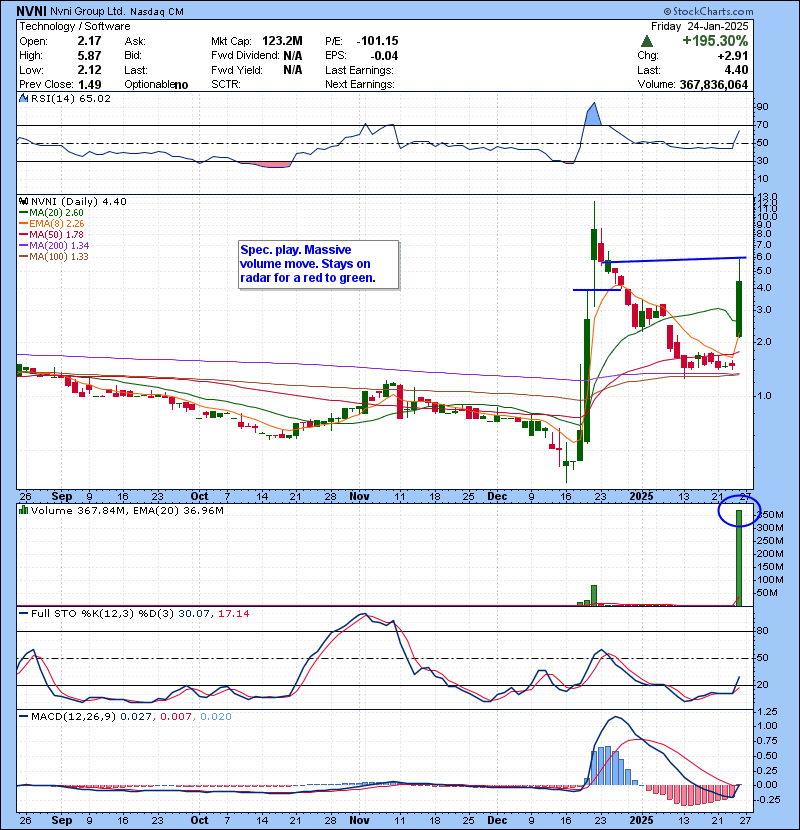Click the SCTR: label
Viewport: 800px width, 830px height.
(x=226, y=85)
